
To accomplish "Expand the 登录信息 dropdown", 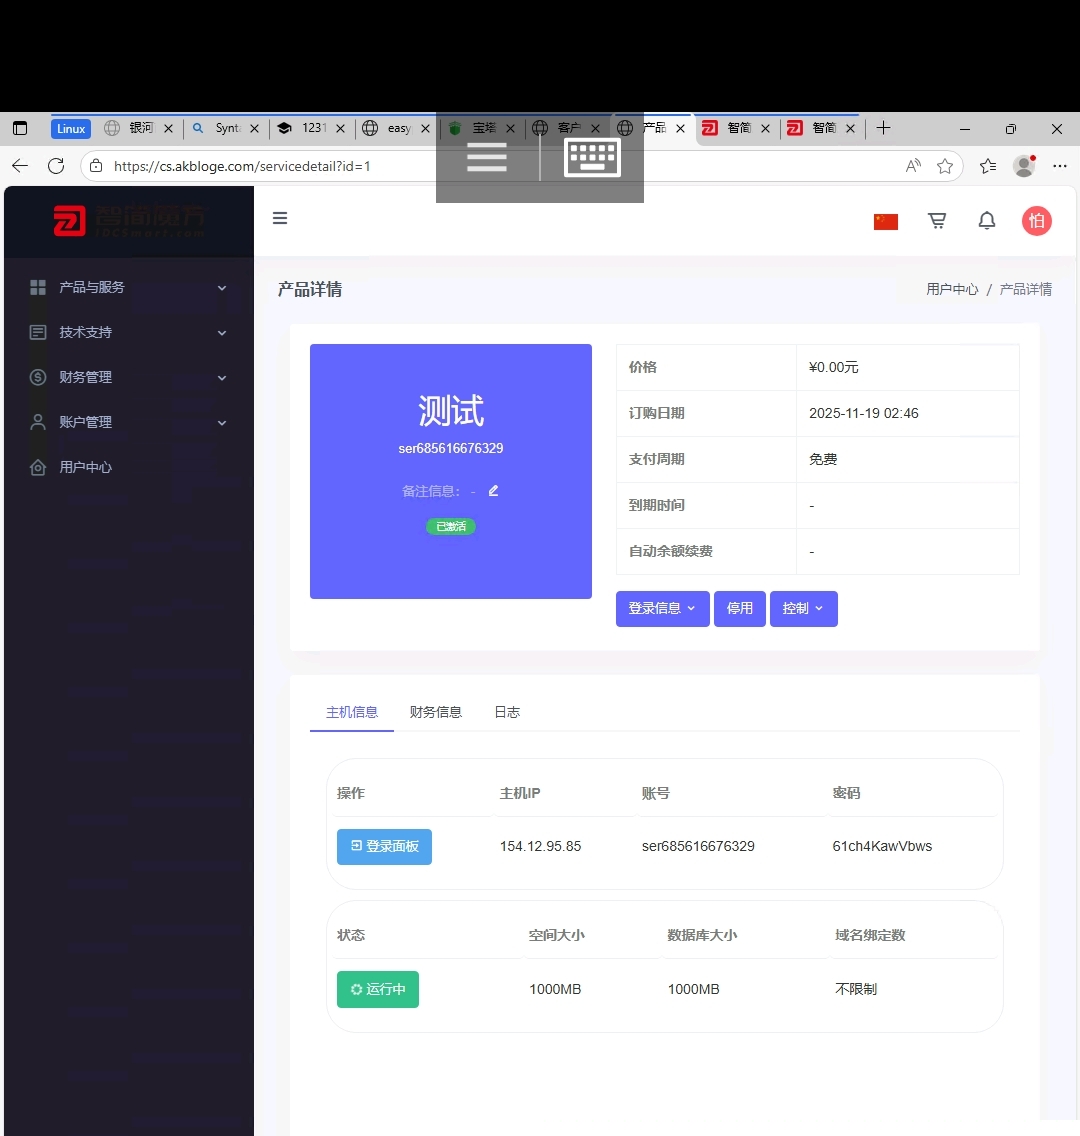I will [662, 608].
